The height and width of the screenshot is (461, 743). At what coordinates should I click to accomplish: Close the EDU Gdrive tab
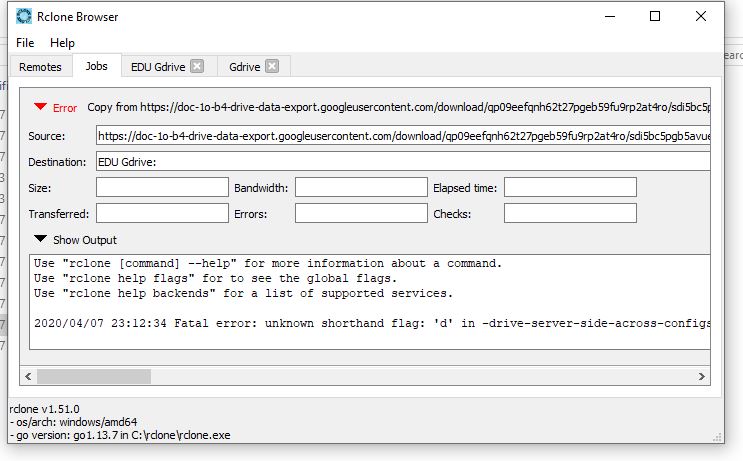[x=197, y=67]
